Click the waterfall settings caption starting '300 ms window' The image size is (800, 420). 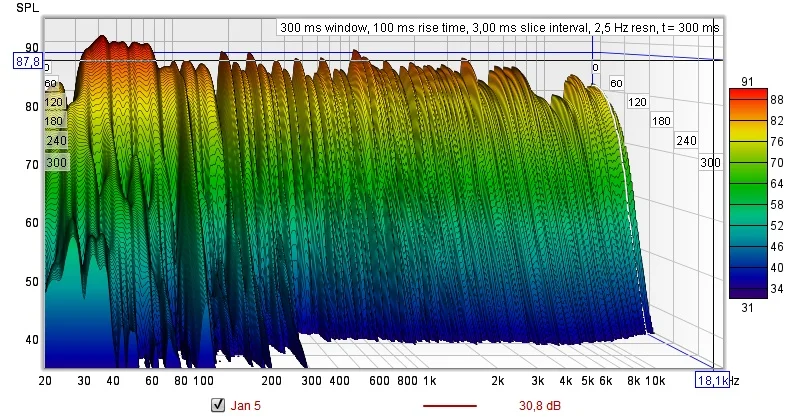(x=499, y=28)
